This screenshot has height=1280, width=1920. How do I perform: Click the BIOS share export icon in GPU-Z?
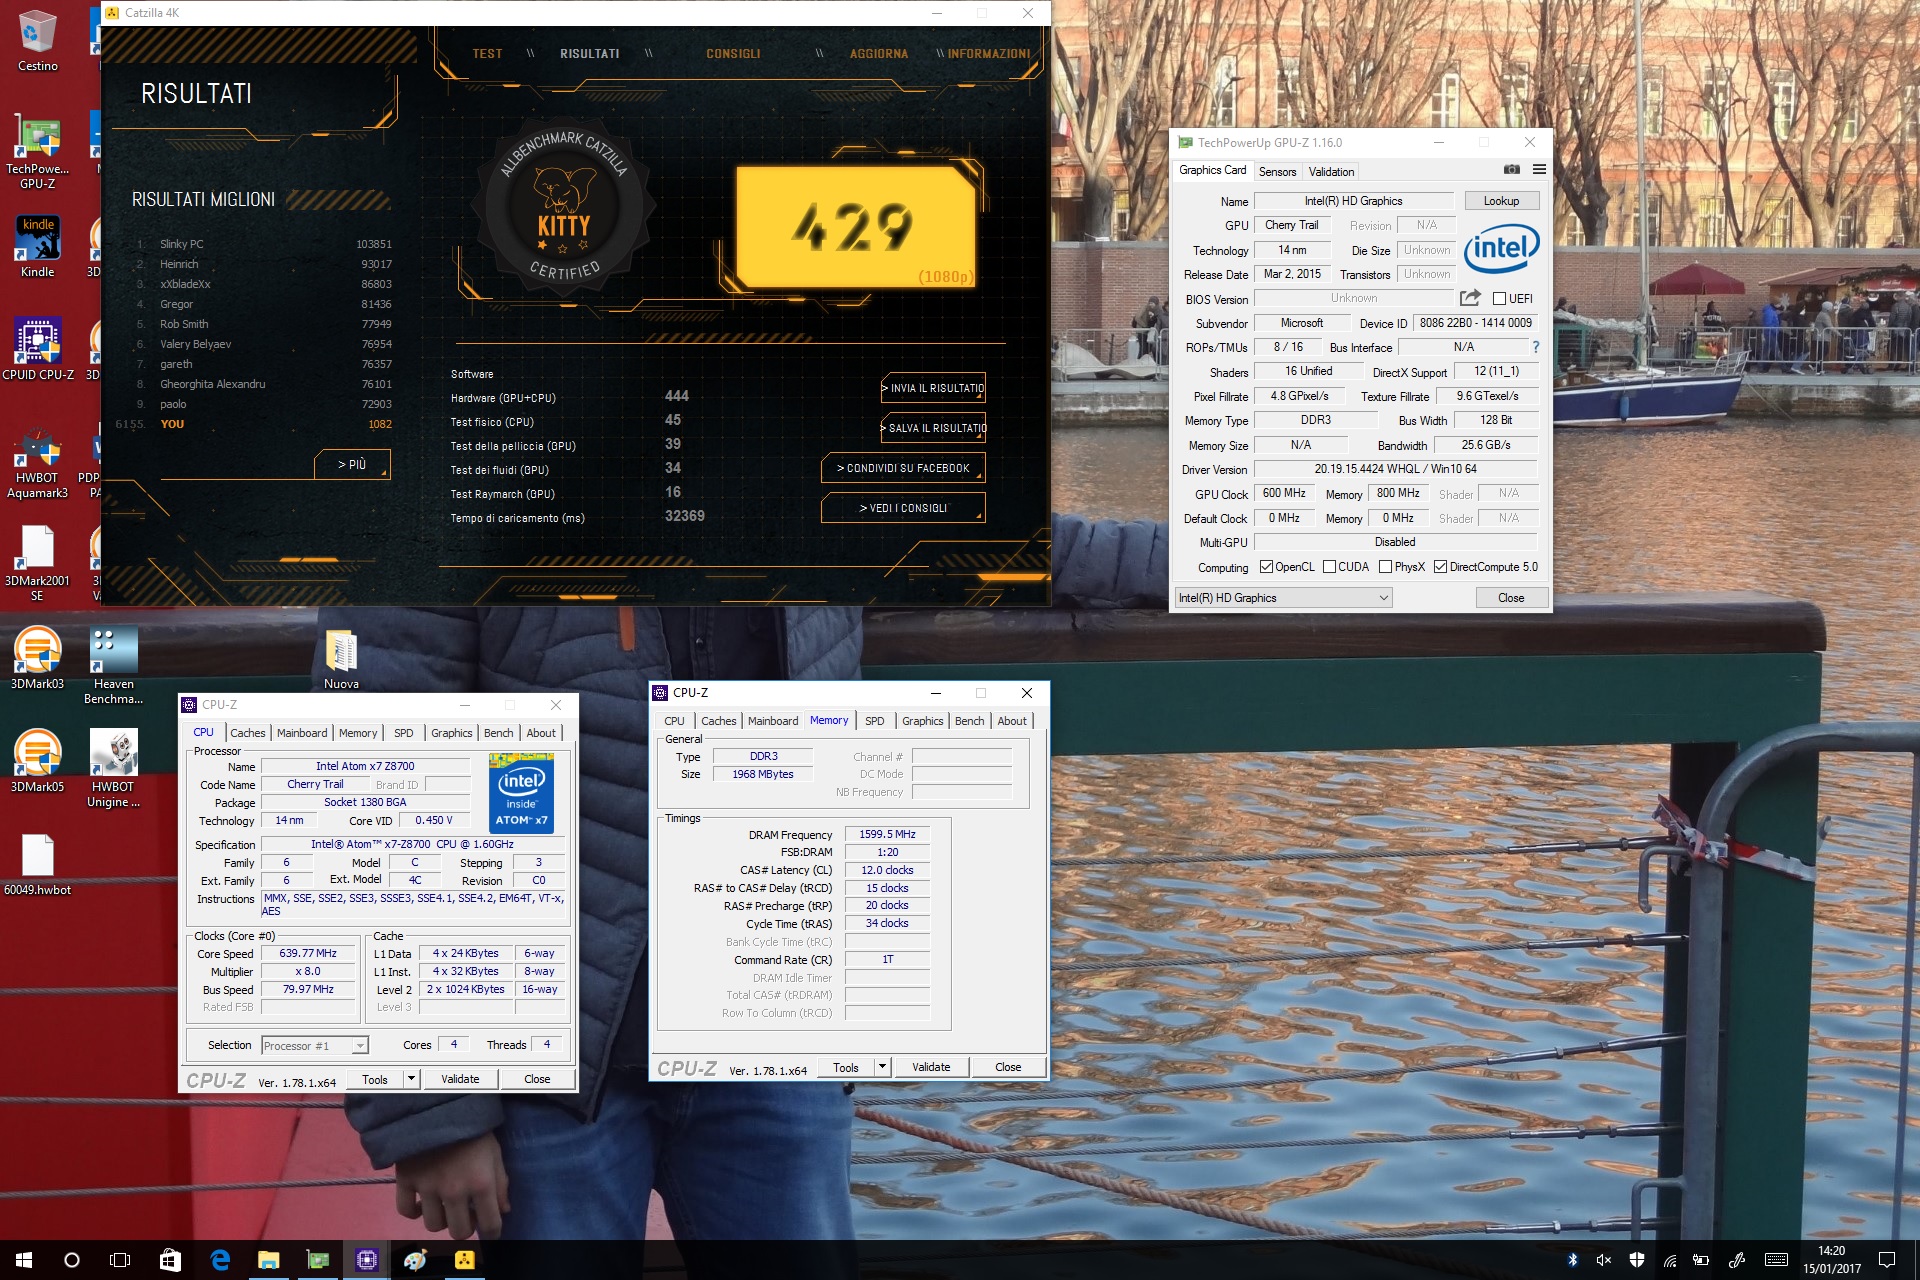(x=1470, y=298)
